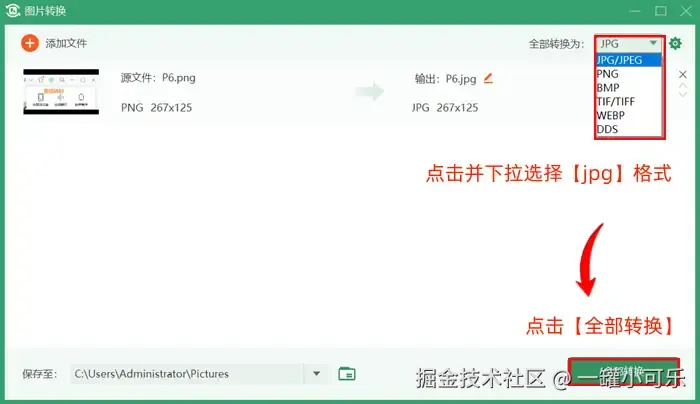700x404 pixels.
Task: Open the output folder browse icon
Action: [x=347, y=374]
